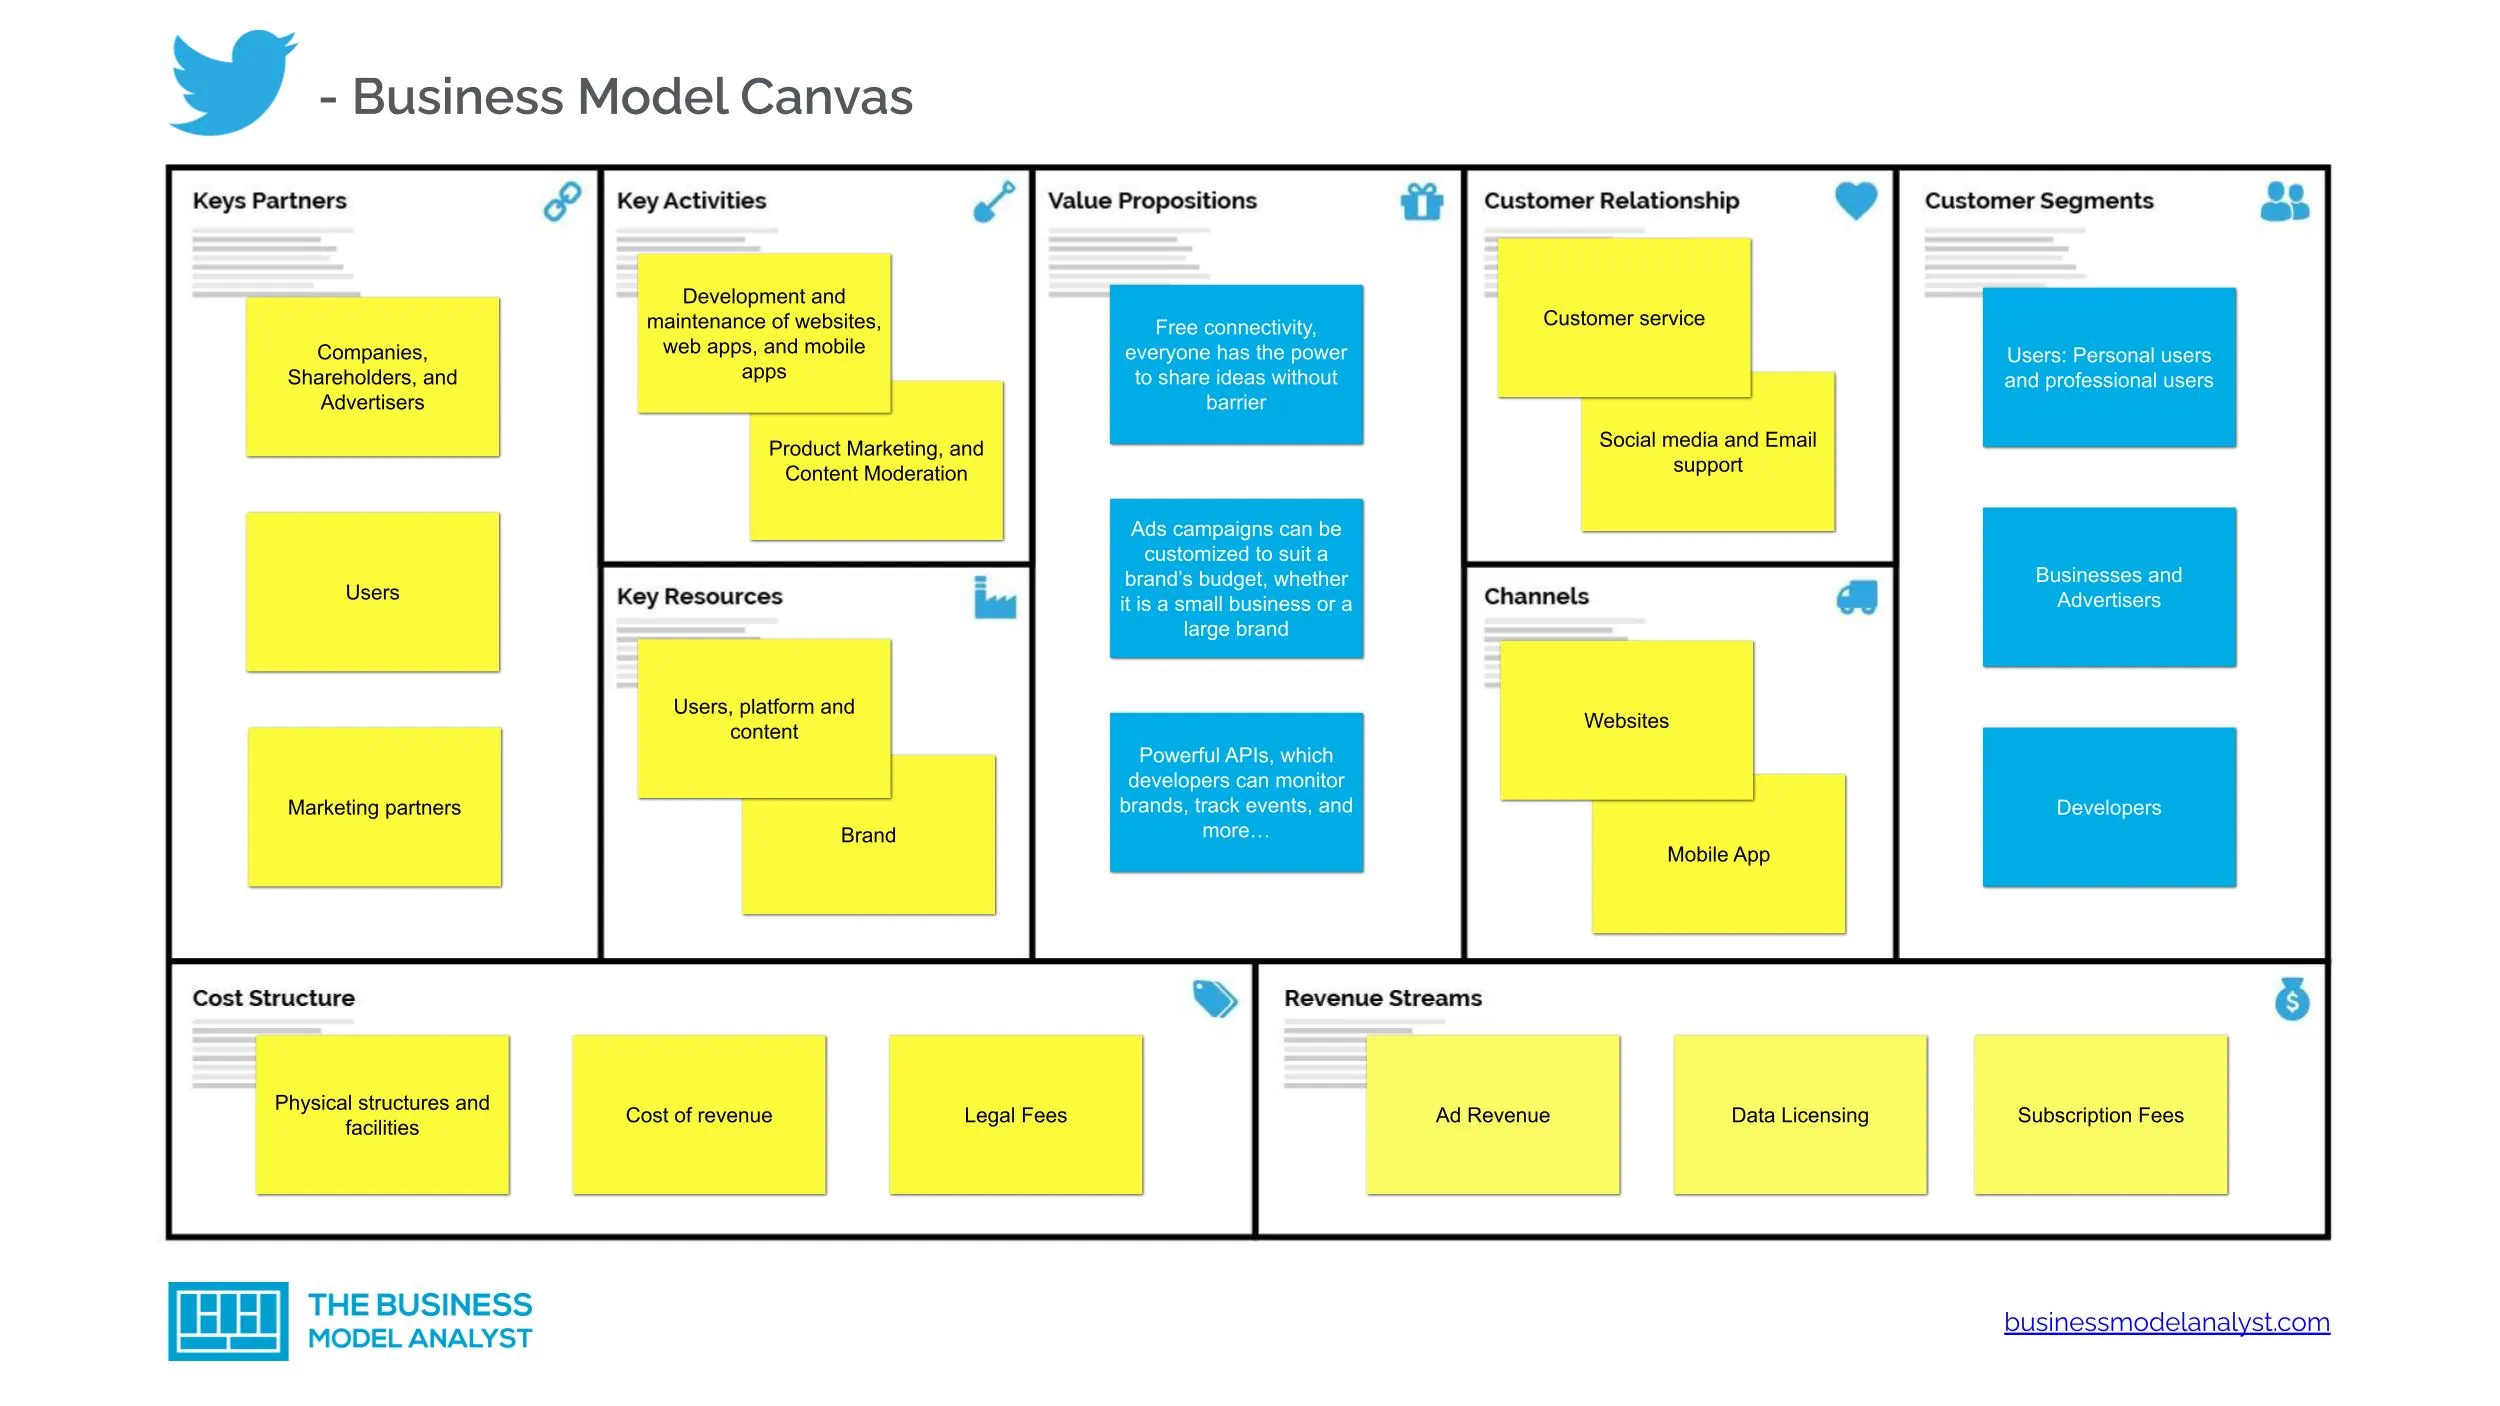Click the Legal Fees cost structure card
This screenshot has width=2500, height=1406.
click(x=1015, y=1114)
